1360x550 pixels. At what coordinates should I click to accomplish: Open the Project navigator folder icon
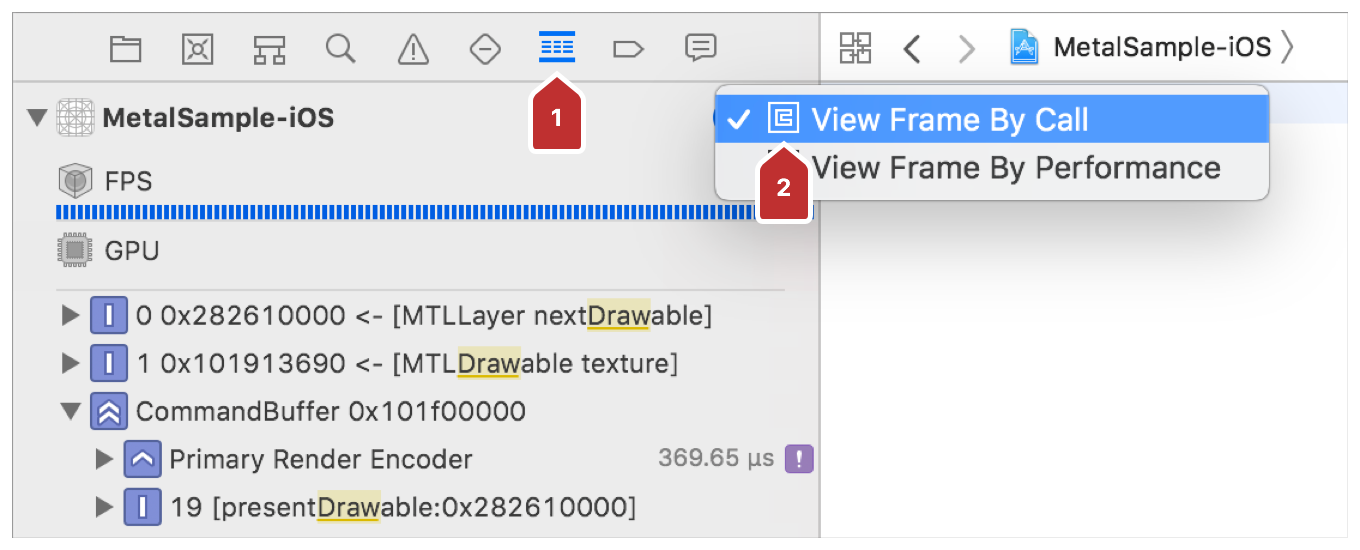[x=125, y=48]
